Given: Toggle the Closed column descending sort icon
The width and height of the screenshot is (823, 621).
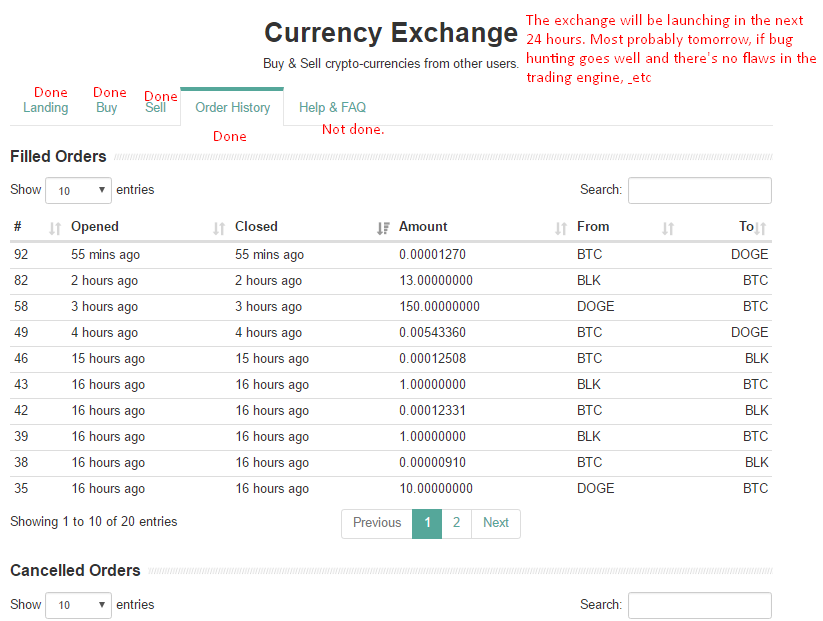Looking at the screenshot, I should point(383,228).
